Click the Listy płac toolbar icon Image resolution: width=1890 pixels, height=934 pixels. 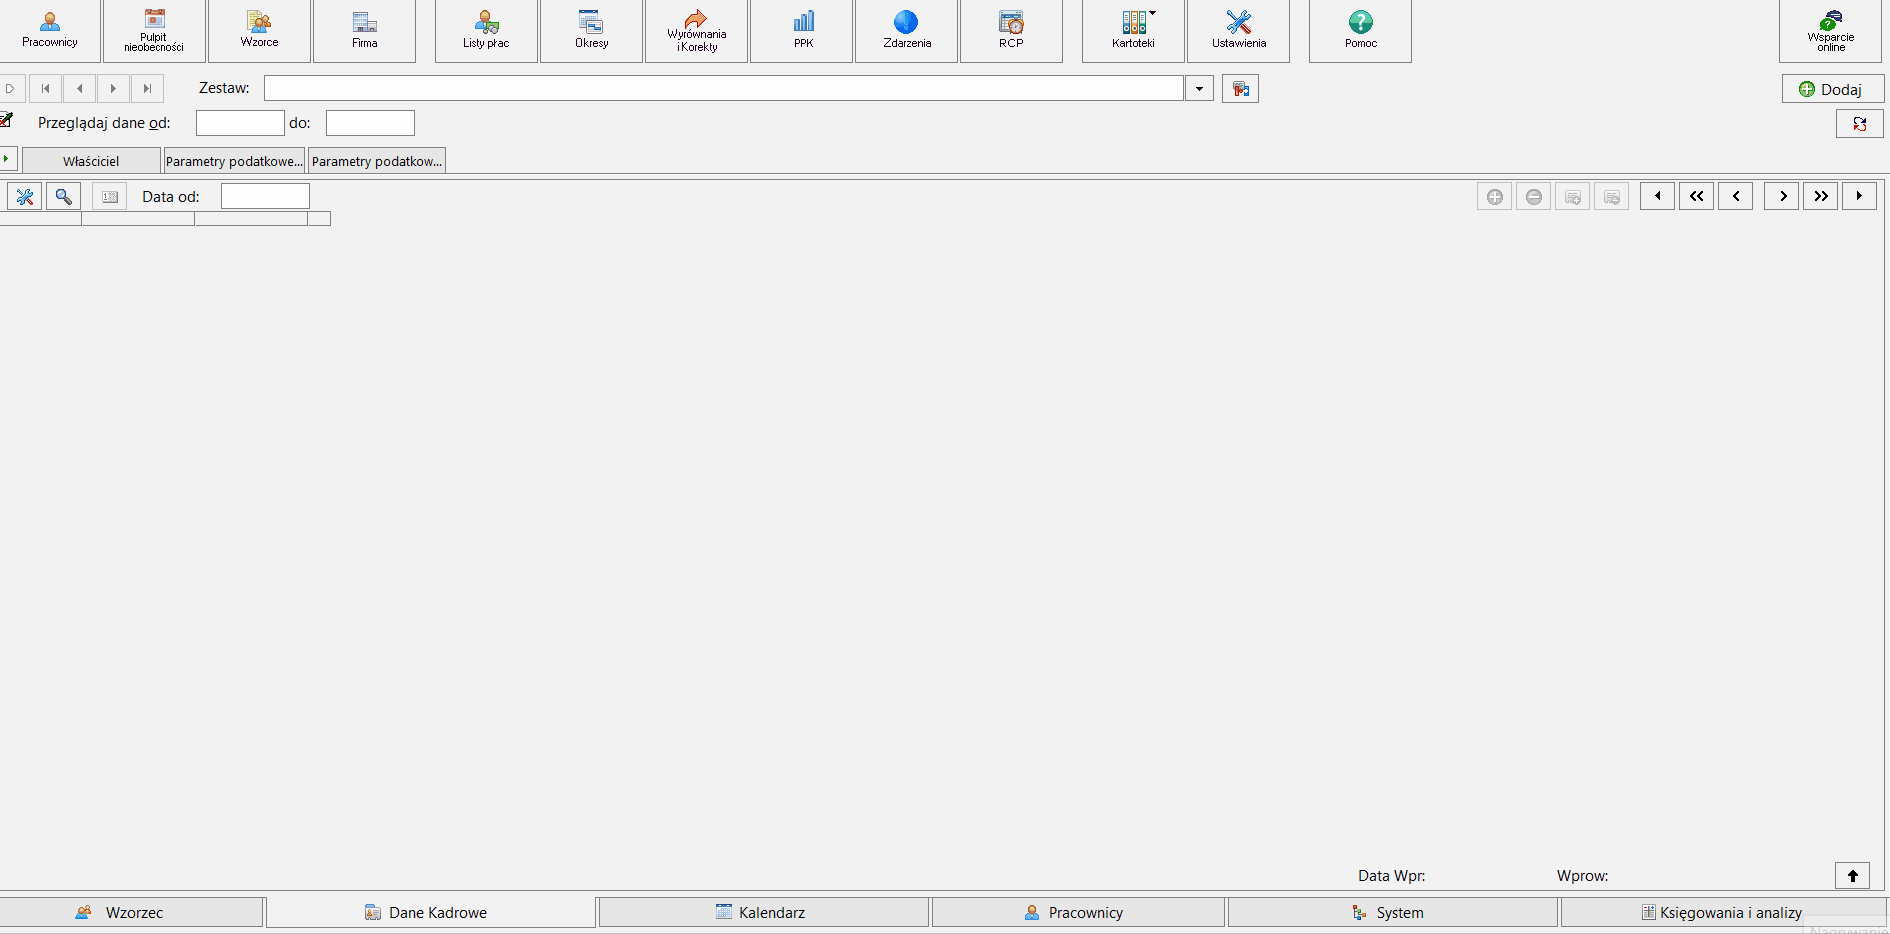coord(486,31)
